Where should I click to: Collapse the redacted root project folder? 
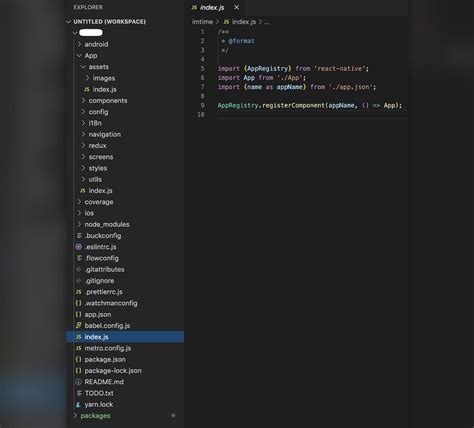(x=91, y=33)
